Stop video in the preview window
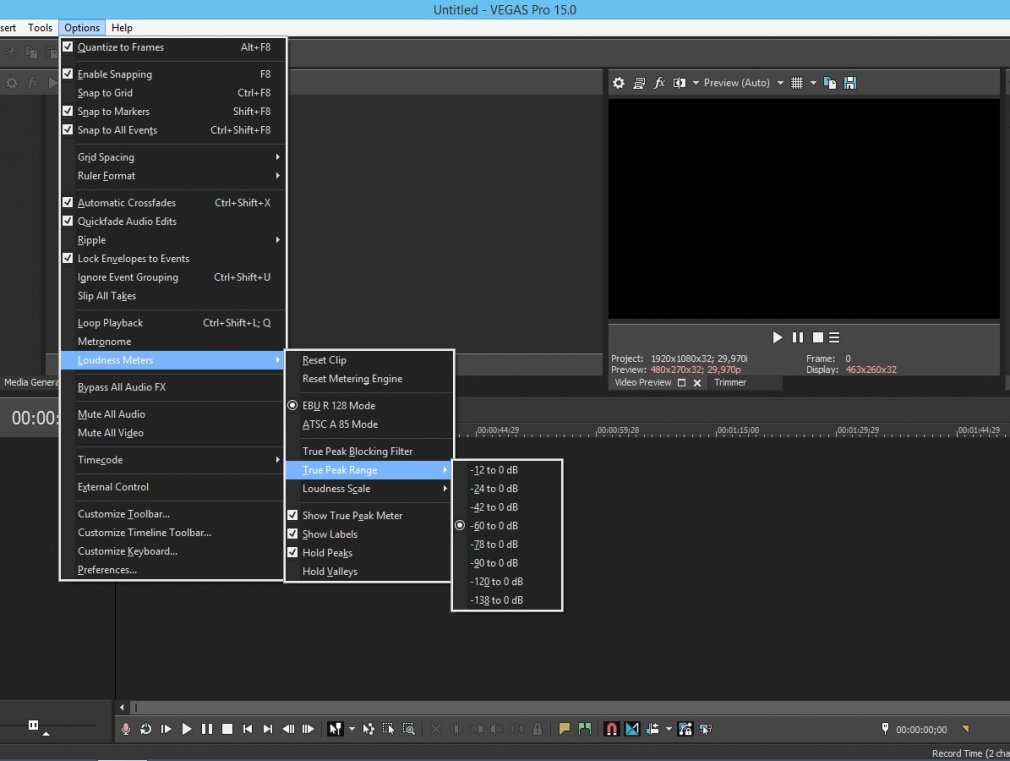The image size is (1010, 761). (x=818, y=337)
